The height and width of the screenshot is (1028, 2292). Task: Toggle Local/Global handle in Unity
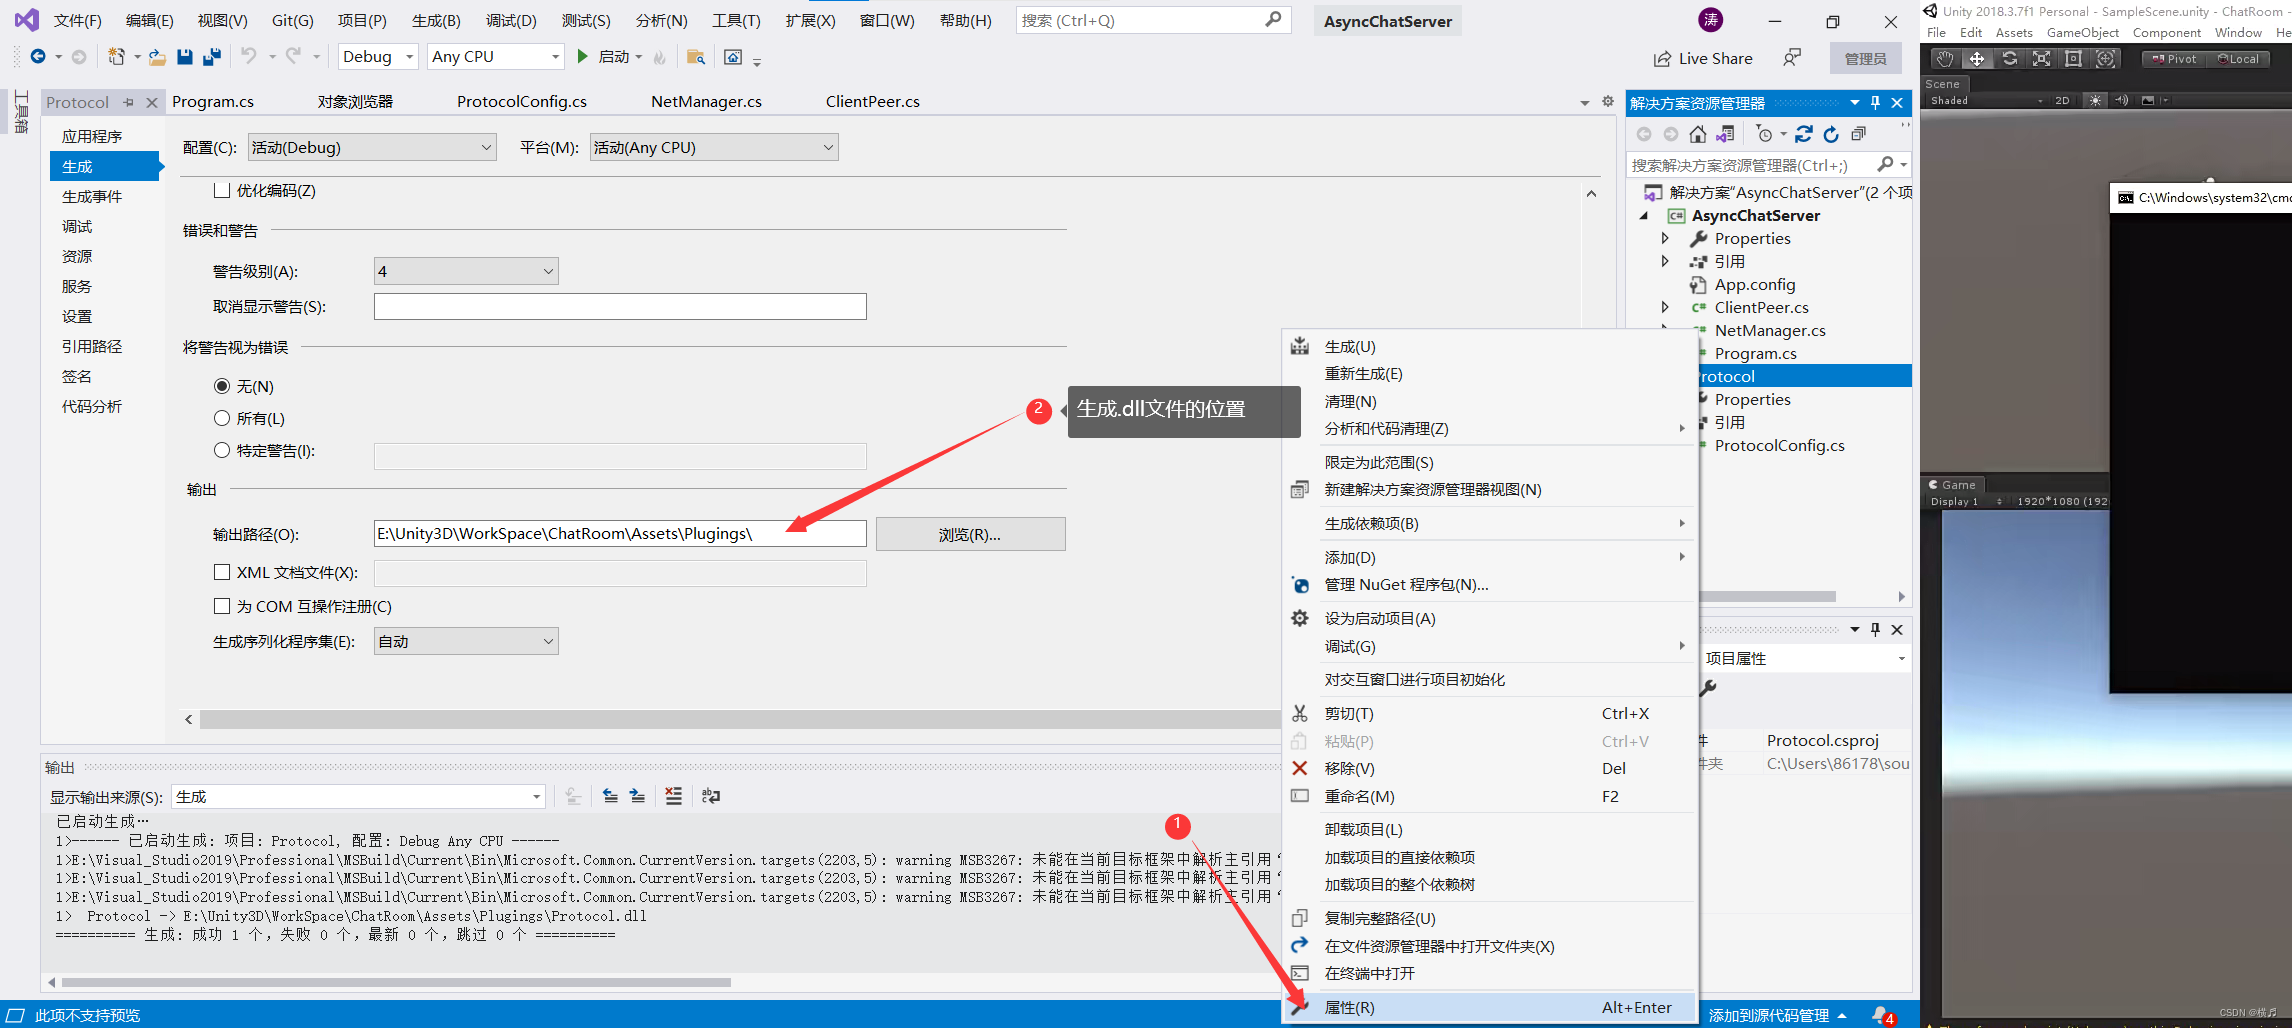2237,59
